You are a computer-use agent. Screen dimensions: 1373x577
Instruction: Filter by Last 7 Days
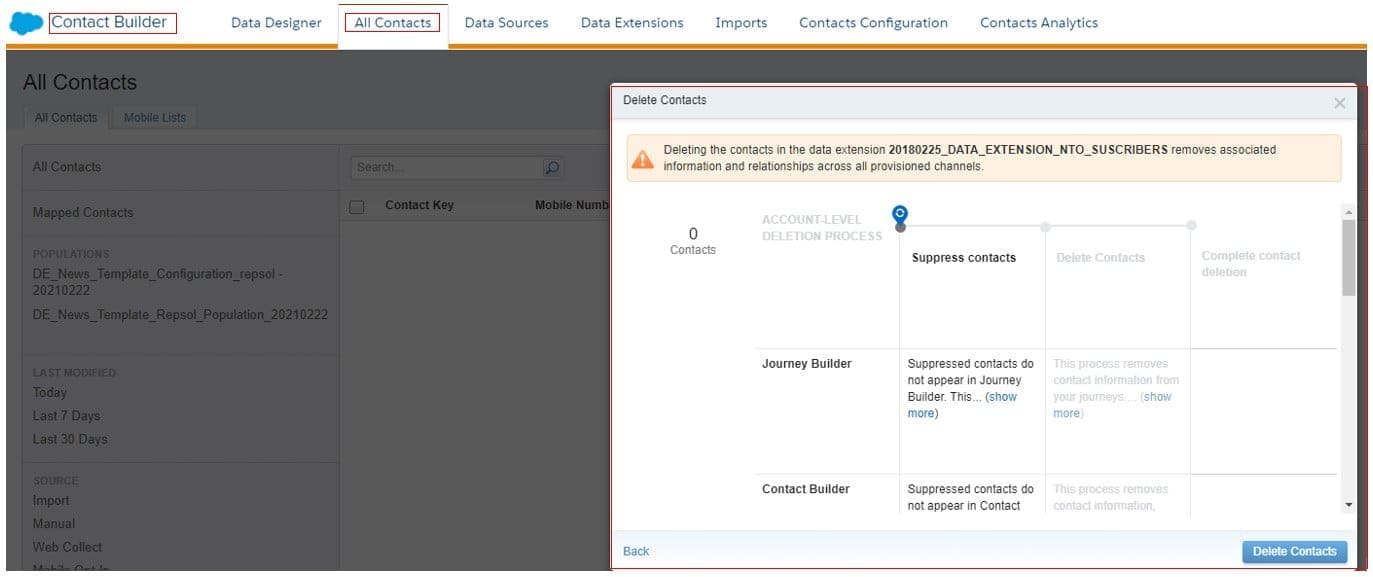66,416
